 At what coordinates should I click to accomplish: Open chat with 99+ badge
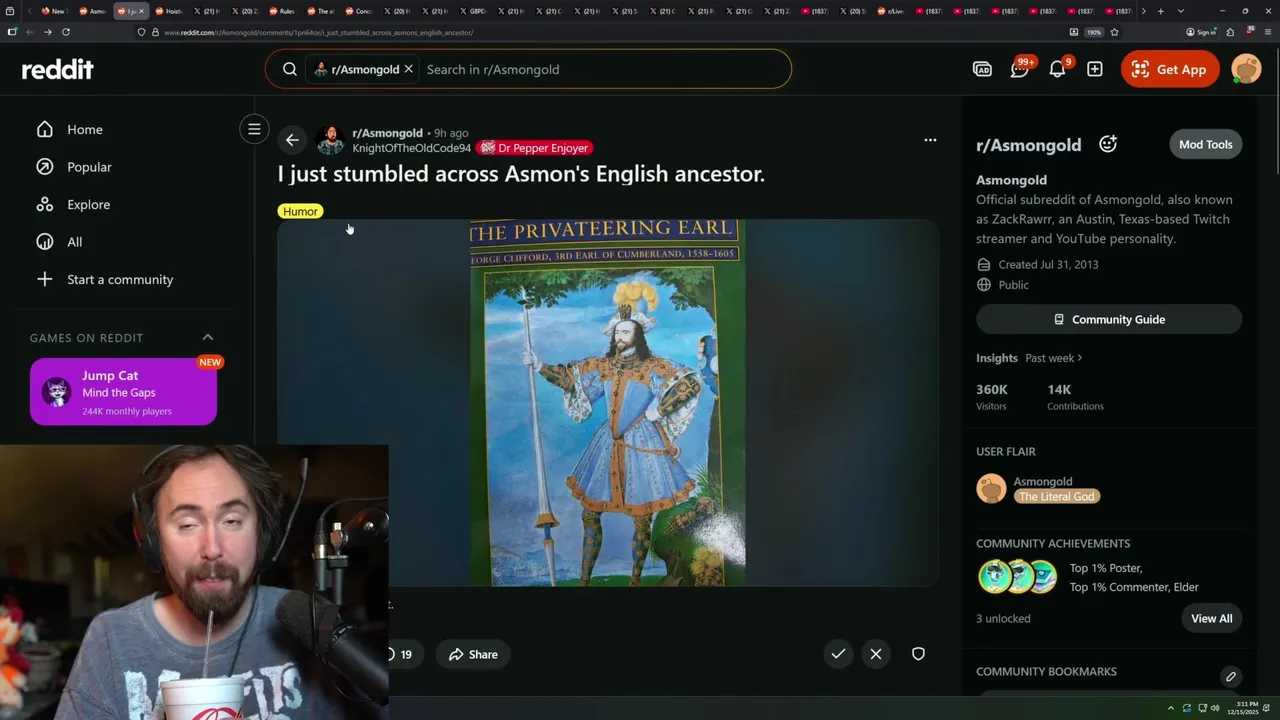1020,69
